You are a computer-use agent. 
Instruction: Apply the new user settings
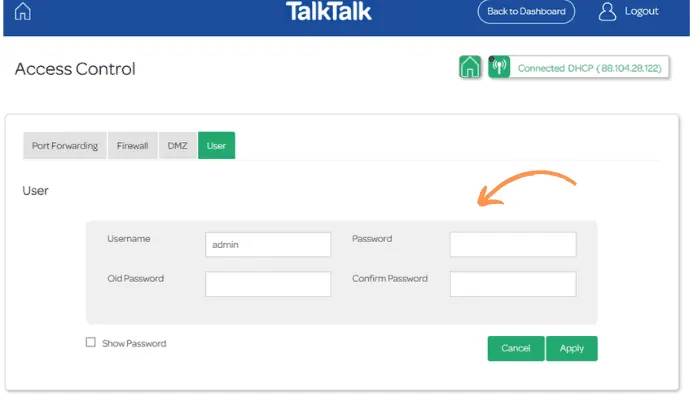pyautogui.click(x=571, y=348)
